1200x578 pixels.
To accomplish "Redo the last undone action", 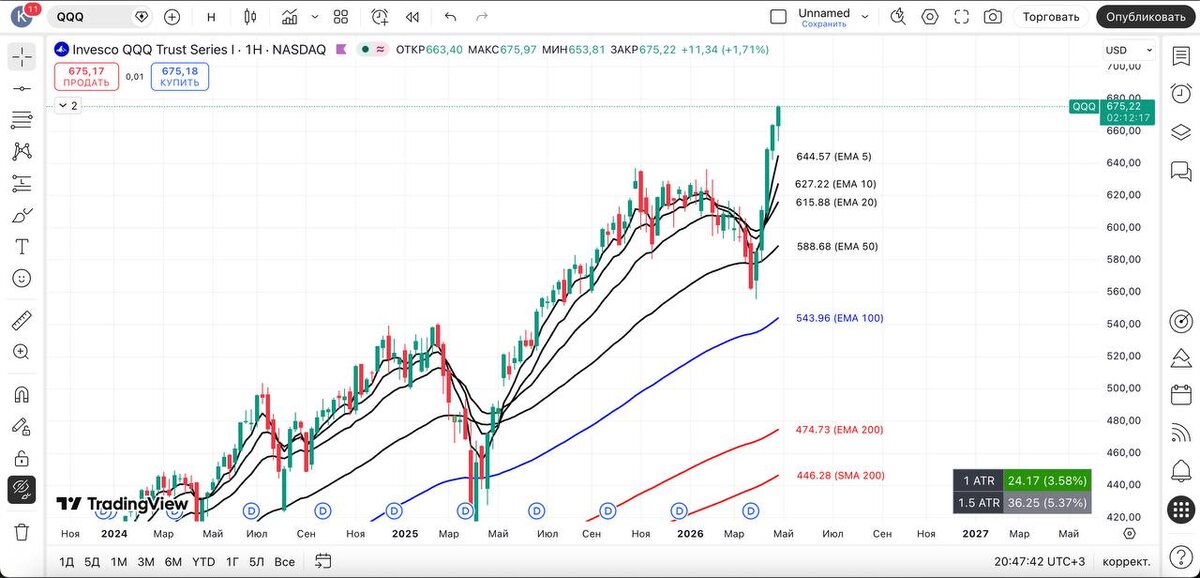I will [x=482, y=17].
